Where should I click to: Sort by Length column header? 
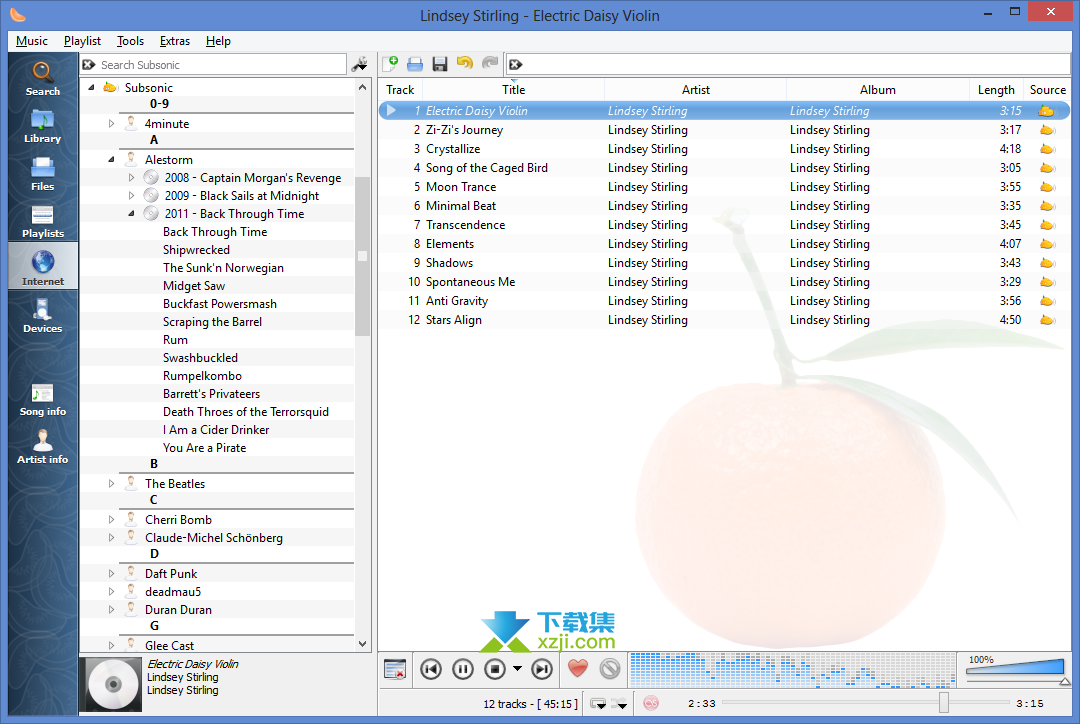tap(996, 90)
